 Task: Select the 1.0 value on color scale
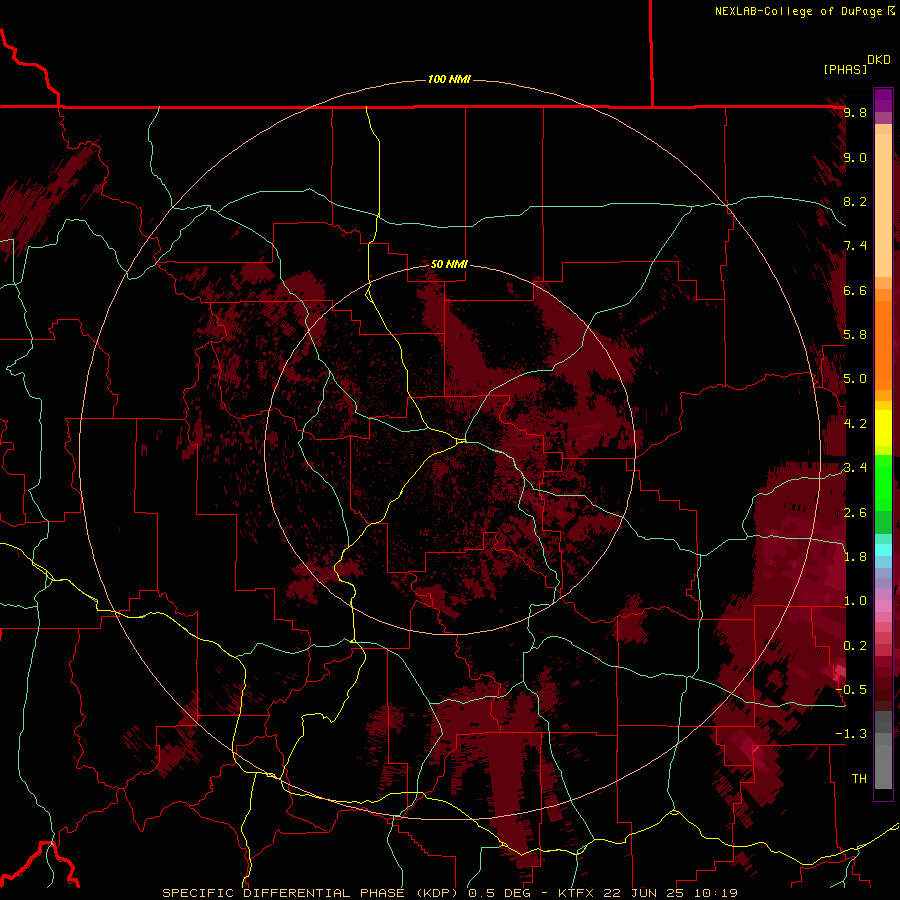tap(855, 600)
